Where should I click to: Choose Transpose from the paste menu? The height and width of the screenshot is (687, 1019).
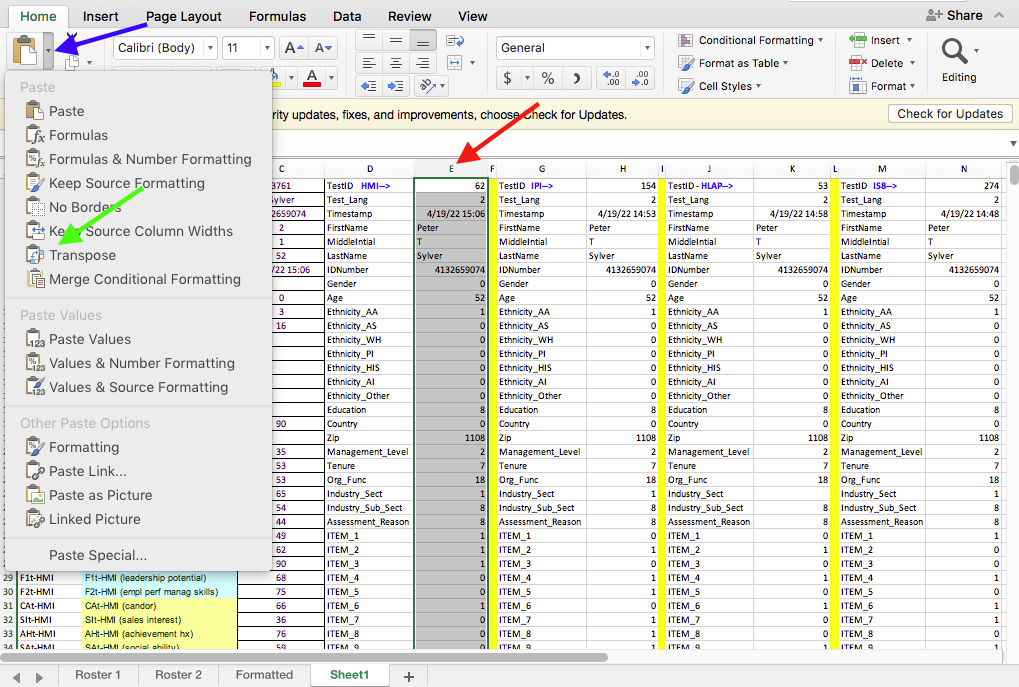(x=82, y=255)
